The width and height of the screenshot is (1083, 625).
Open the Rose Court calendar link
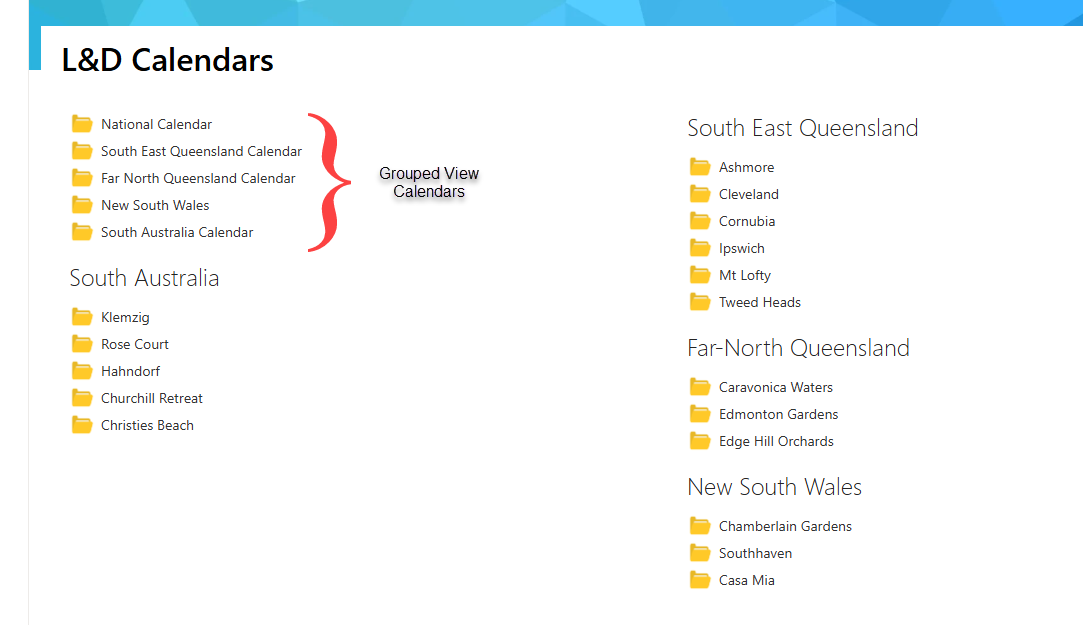pos(135,344)
